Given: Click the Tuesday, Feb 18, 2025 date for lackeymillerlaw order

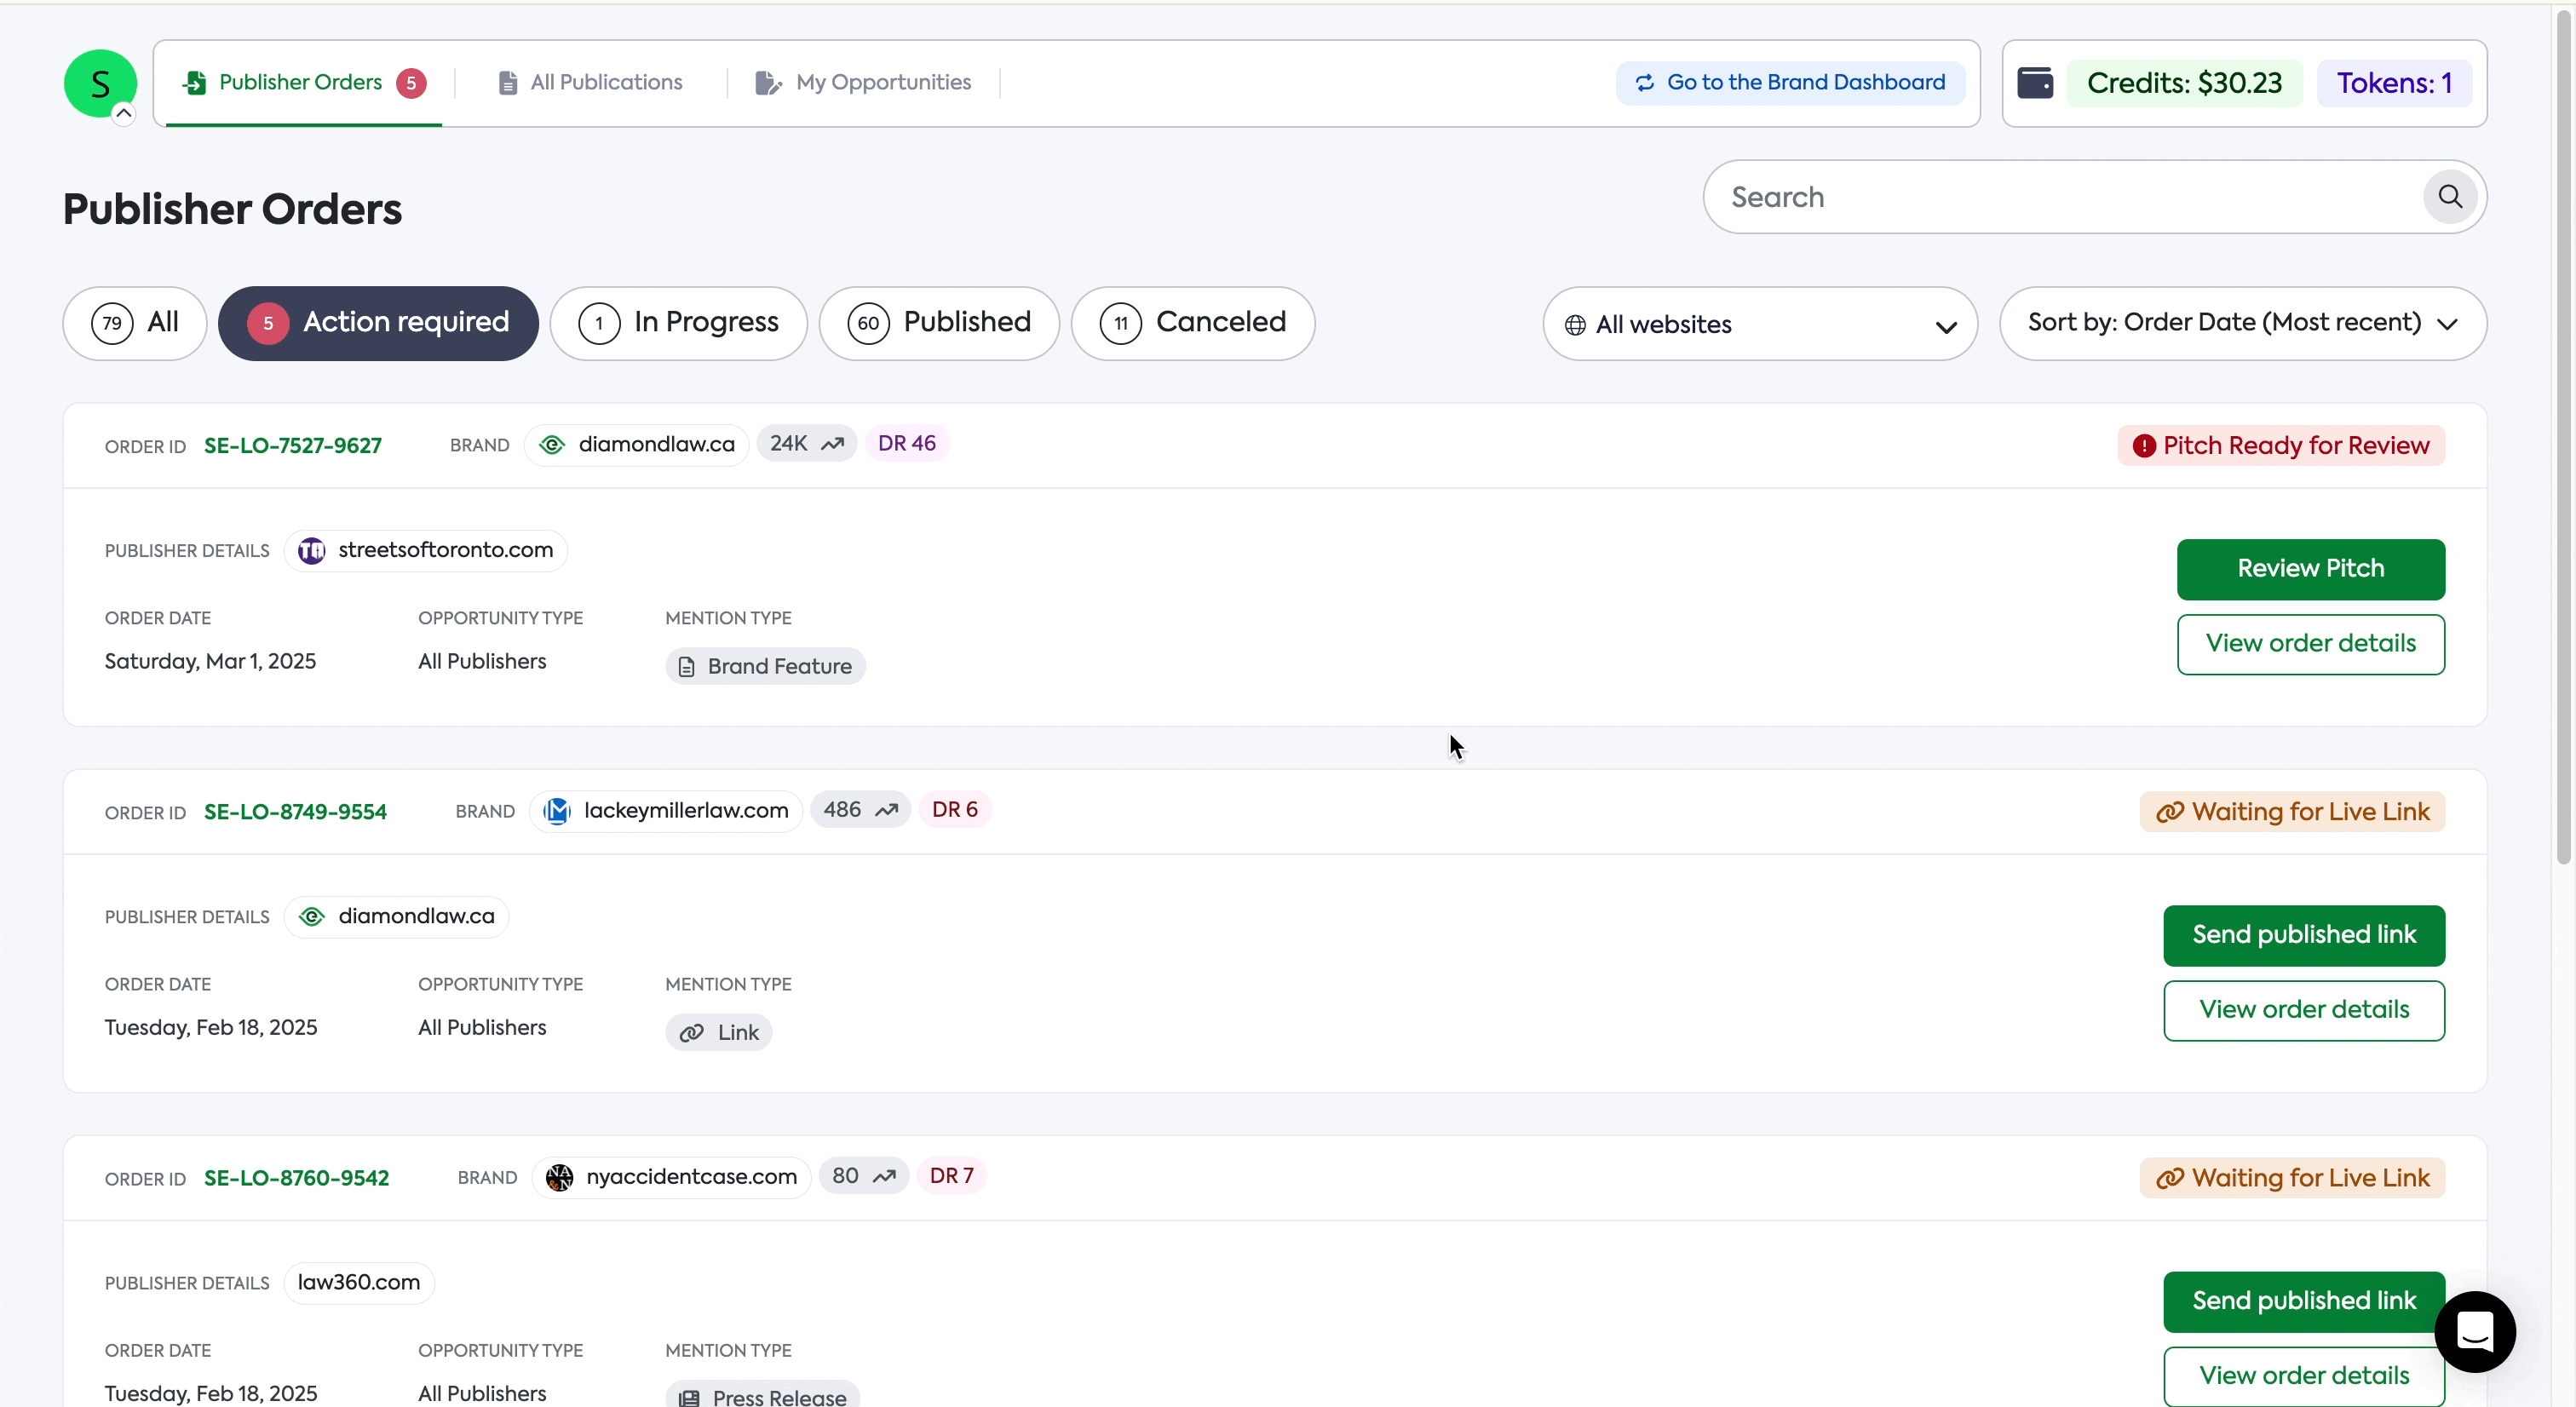Looking at the screenshot, I should [211, 1027].
